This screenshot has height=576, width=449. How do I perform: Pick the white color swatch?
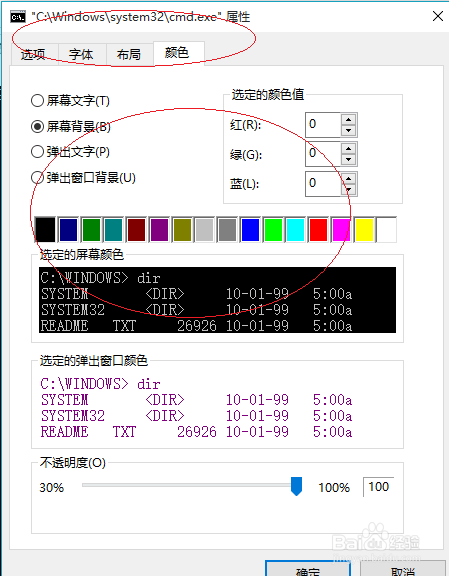(x=387, y=230)
